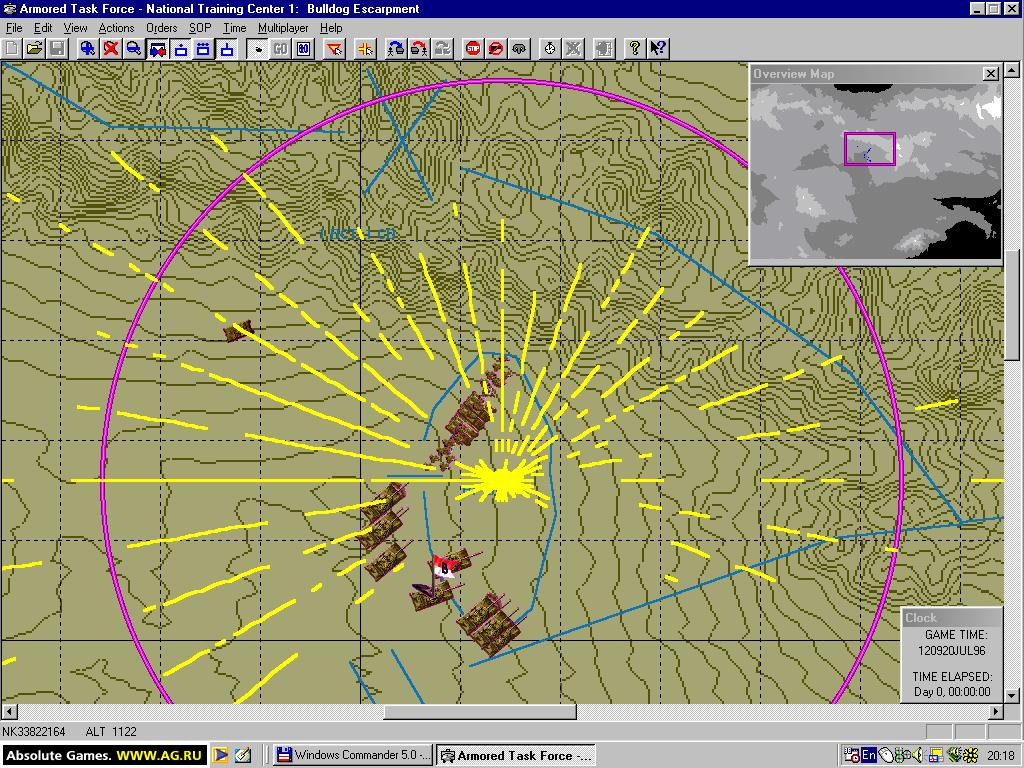This screenshot has height=768, width=1024.
Task: Click the yellow explosion burst center
Action: pyautogui.click(x=503, y=481)
